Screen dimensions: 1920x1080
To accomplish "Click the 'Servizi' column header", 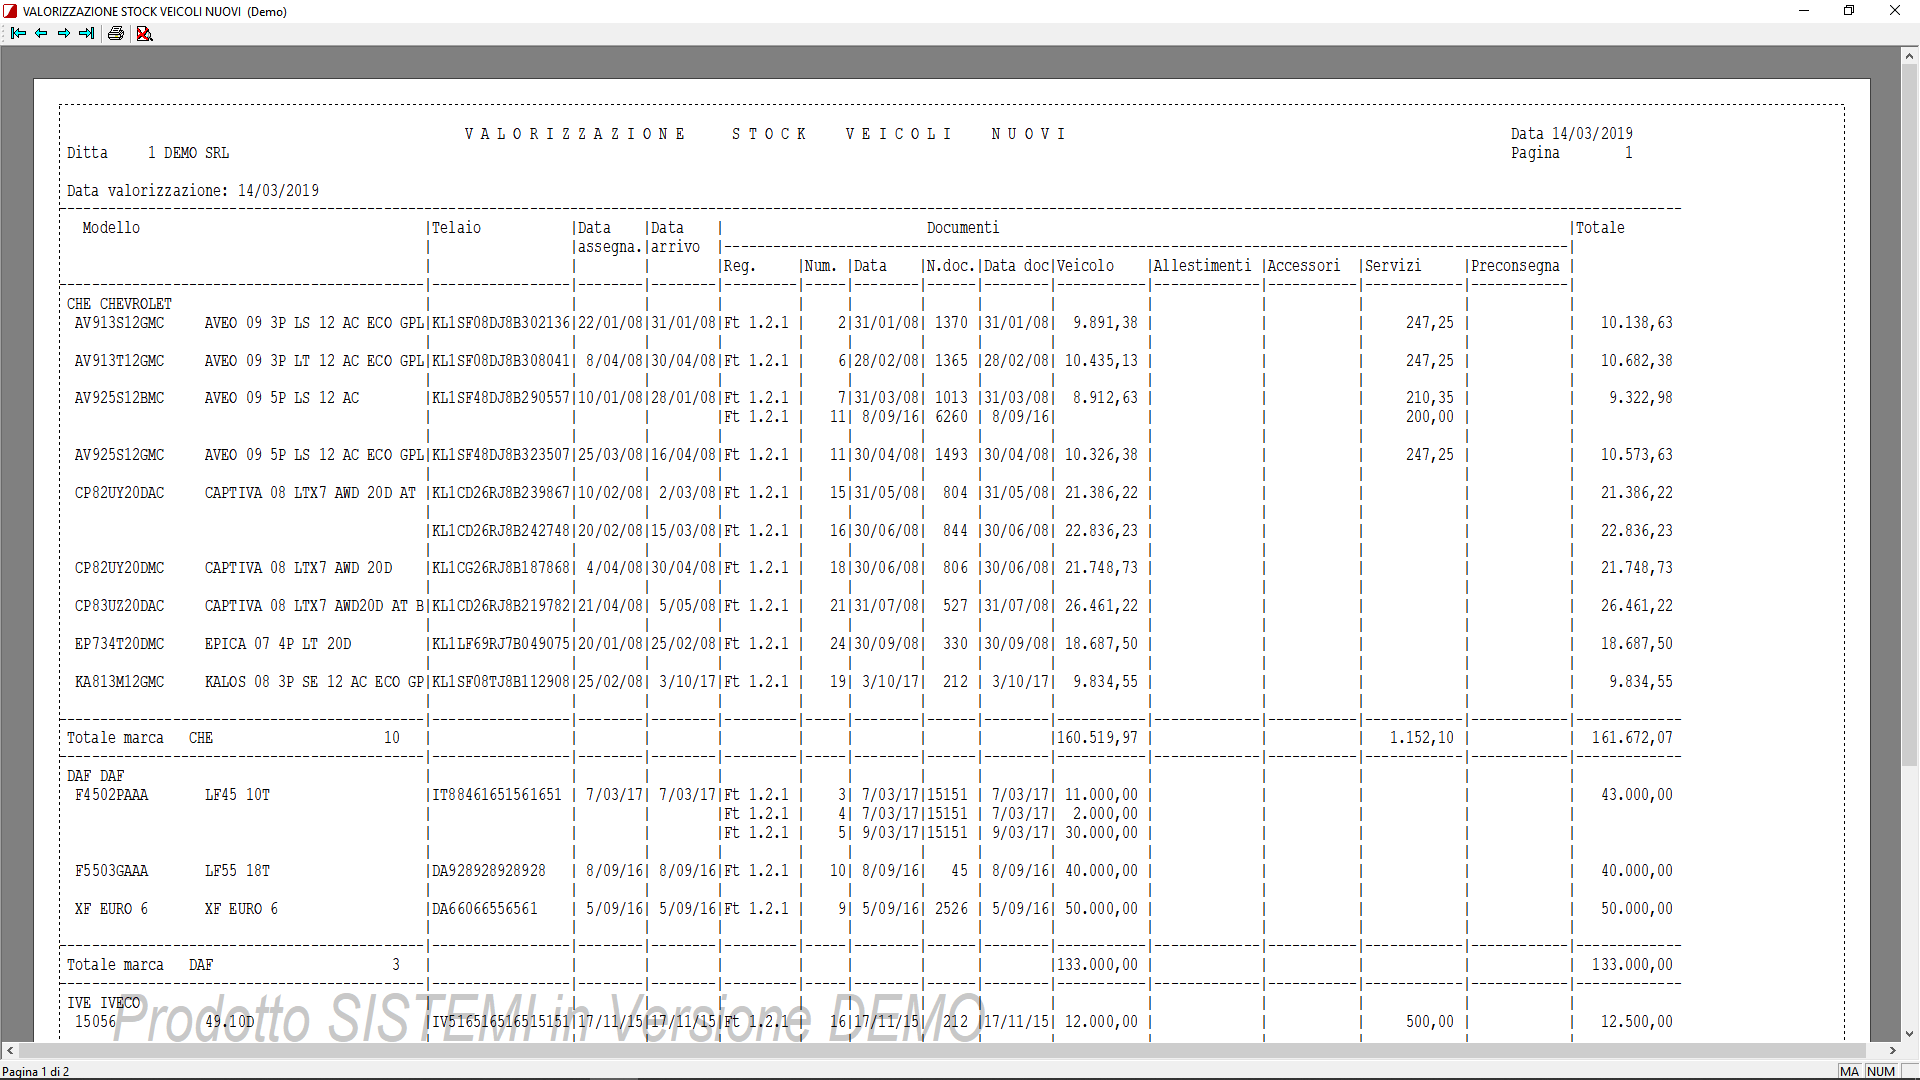I will 1393,266.
